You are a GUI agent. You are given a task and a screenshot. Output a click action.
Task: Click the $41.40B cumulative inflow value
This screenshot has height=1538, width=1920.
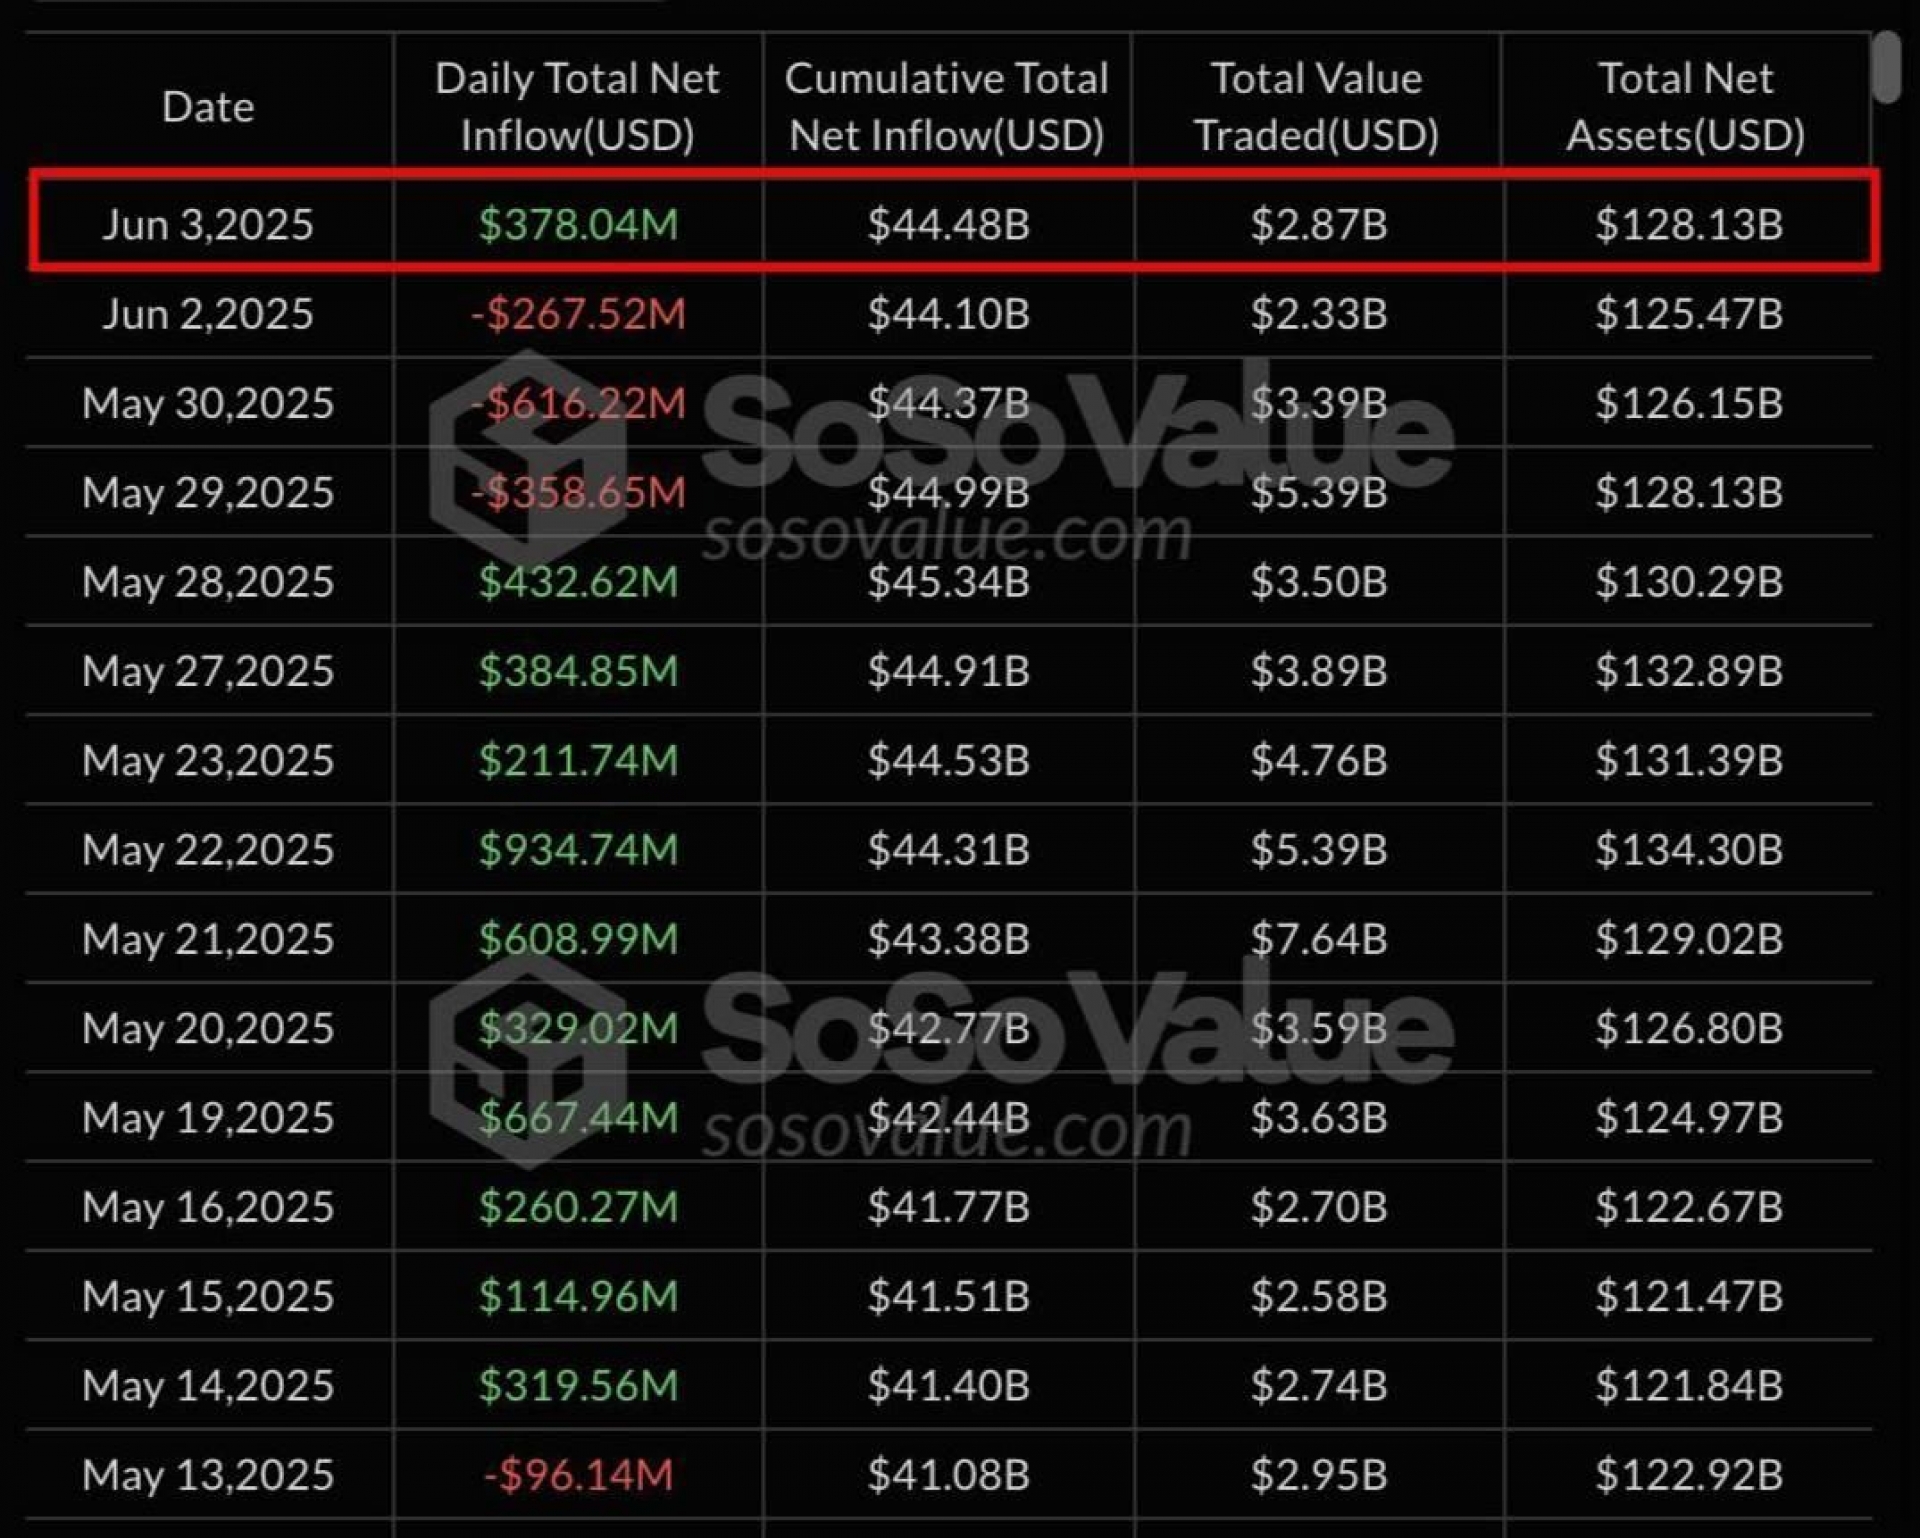(948, 1386)
